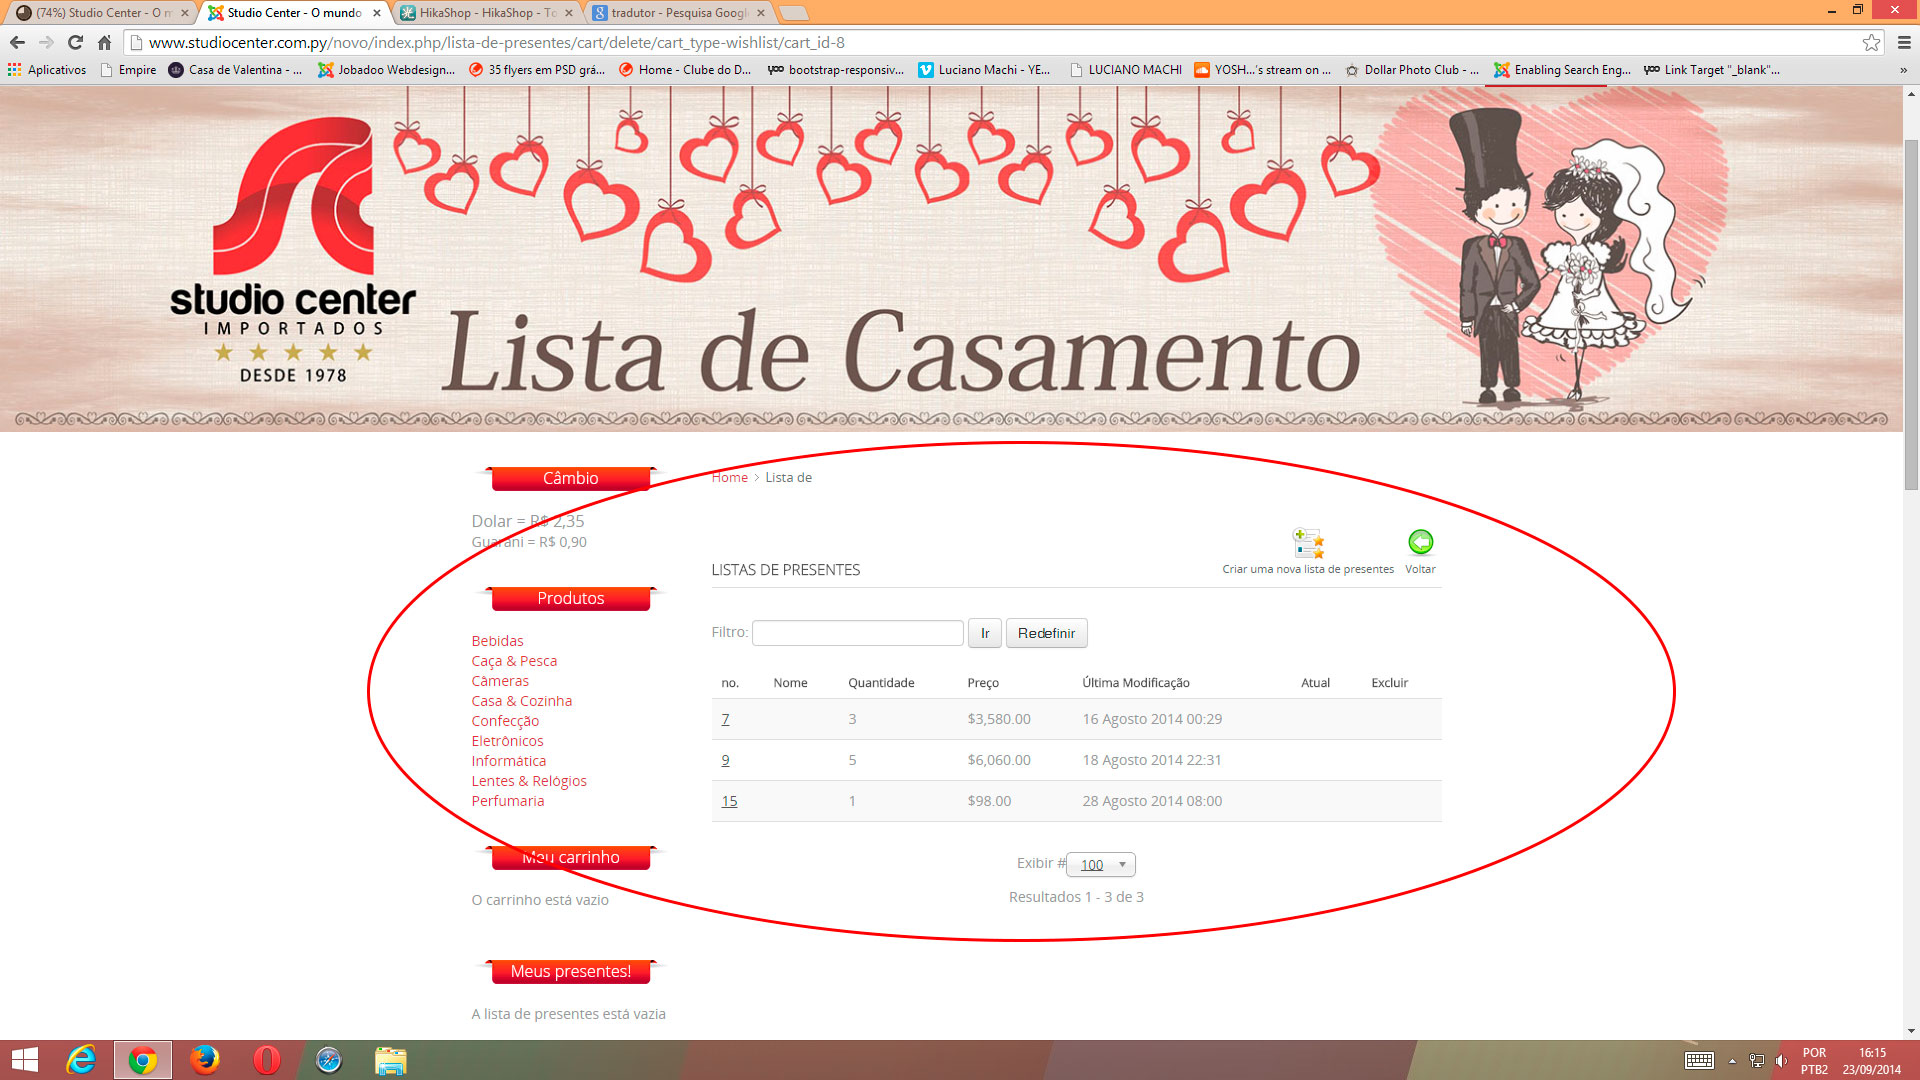
Task: Open Chrome from the taskbar
Action: [x=143, y=1060]
